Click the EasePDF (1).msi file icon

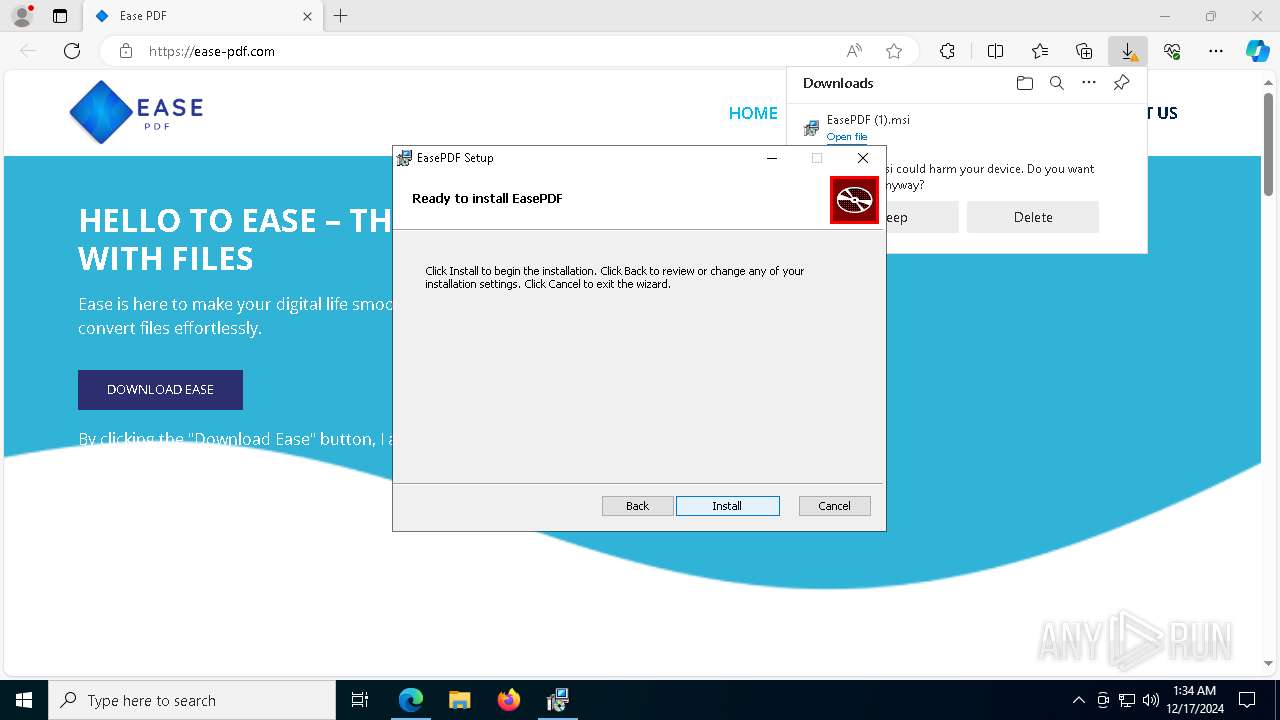811,128
